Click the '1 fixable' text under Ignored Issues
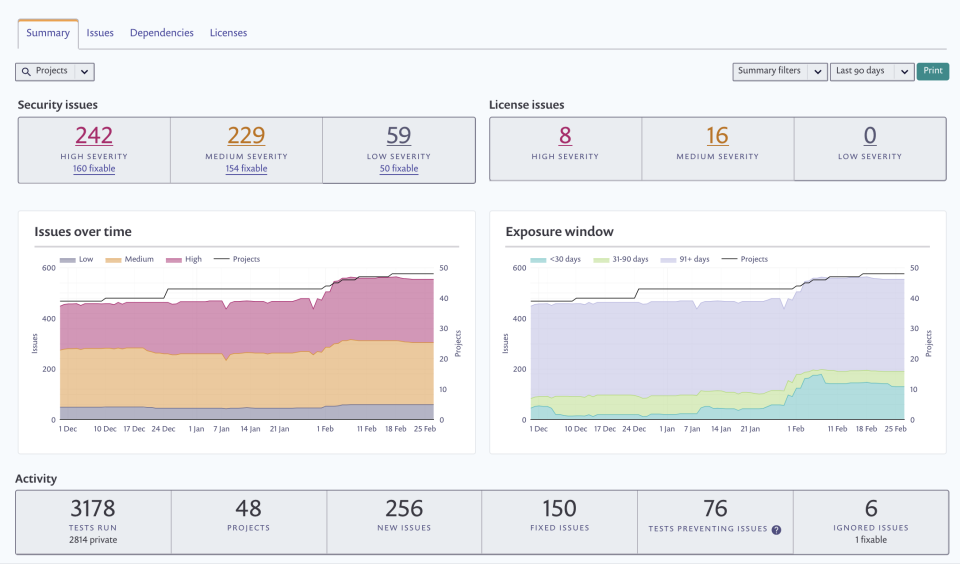Viewport: 960px width, 564px height. [871, 540]
